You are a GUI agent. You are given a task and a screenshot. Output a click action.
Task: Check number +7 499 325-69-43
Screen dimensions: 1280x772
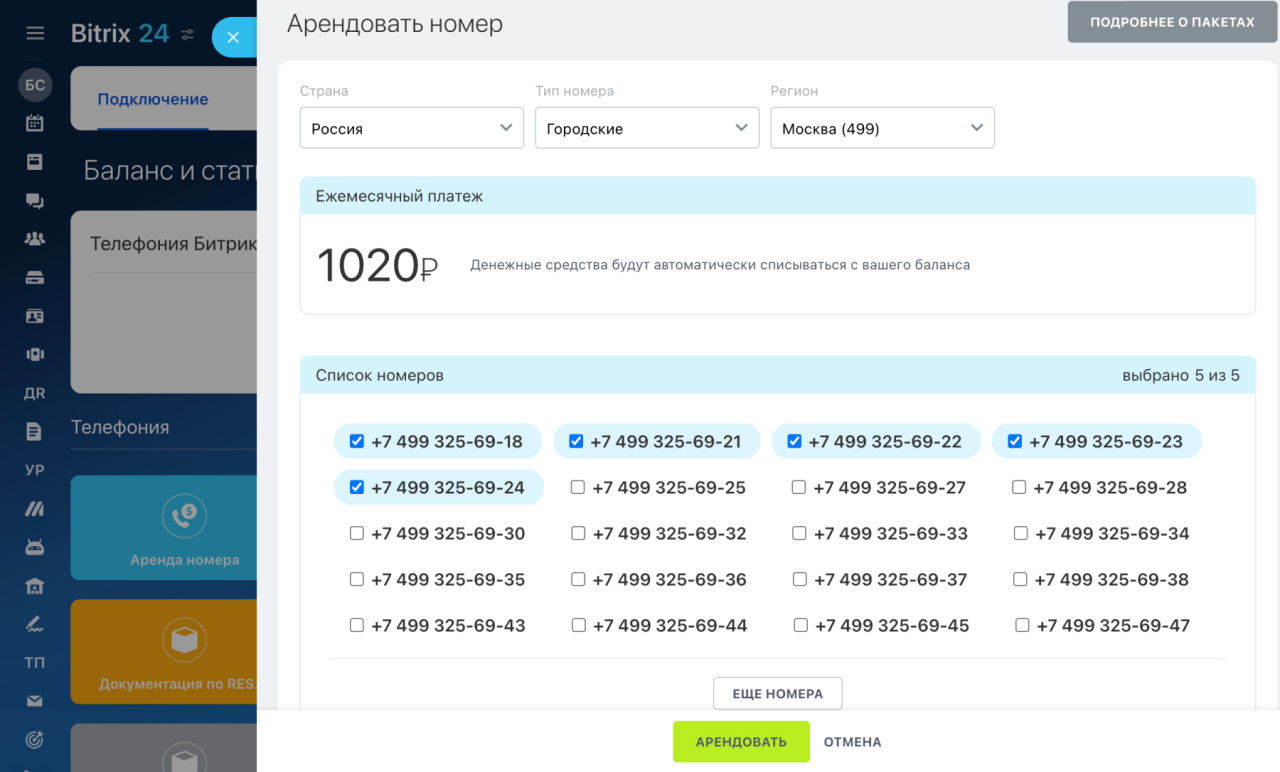(357, 625)
